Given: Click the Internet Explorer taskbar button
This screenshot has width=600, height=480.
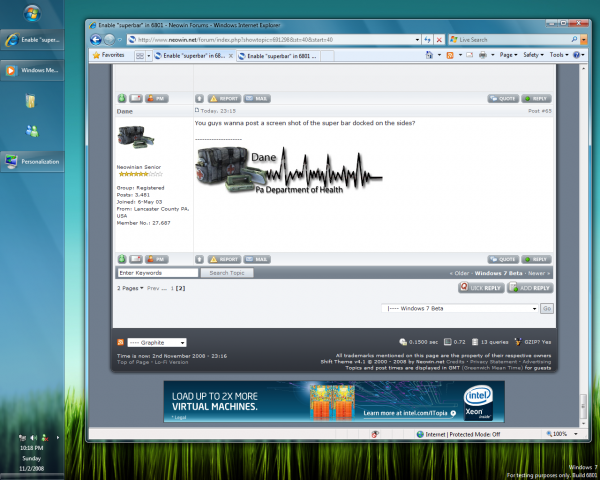Looking at the screenshot, I should (x=32, y=40).
